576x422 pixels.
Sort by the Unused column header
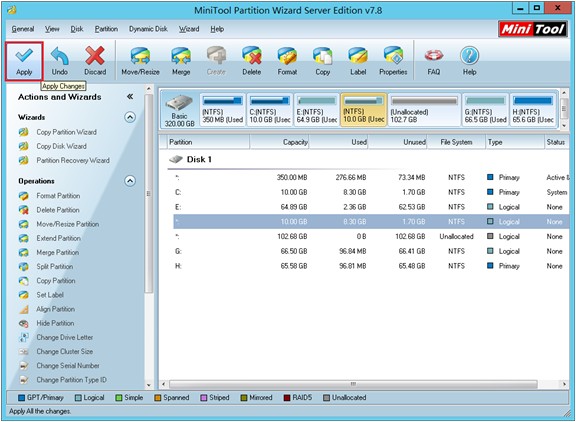click(398, 142)
